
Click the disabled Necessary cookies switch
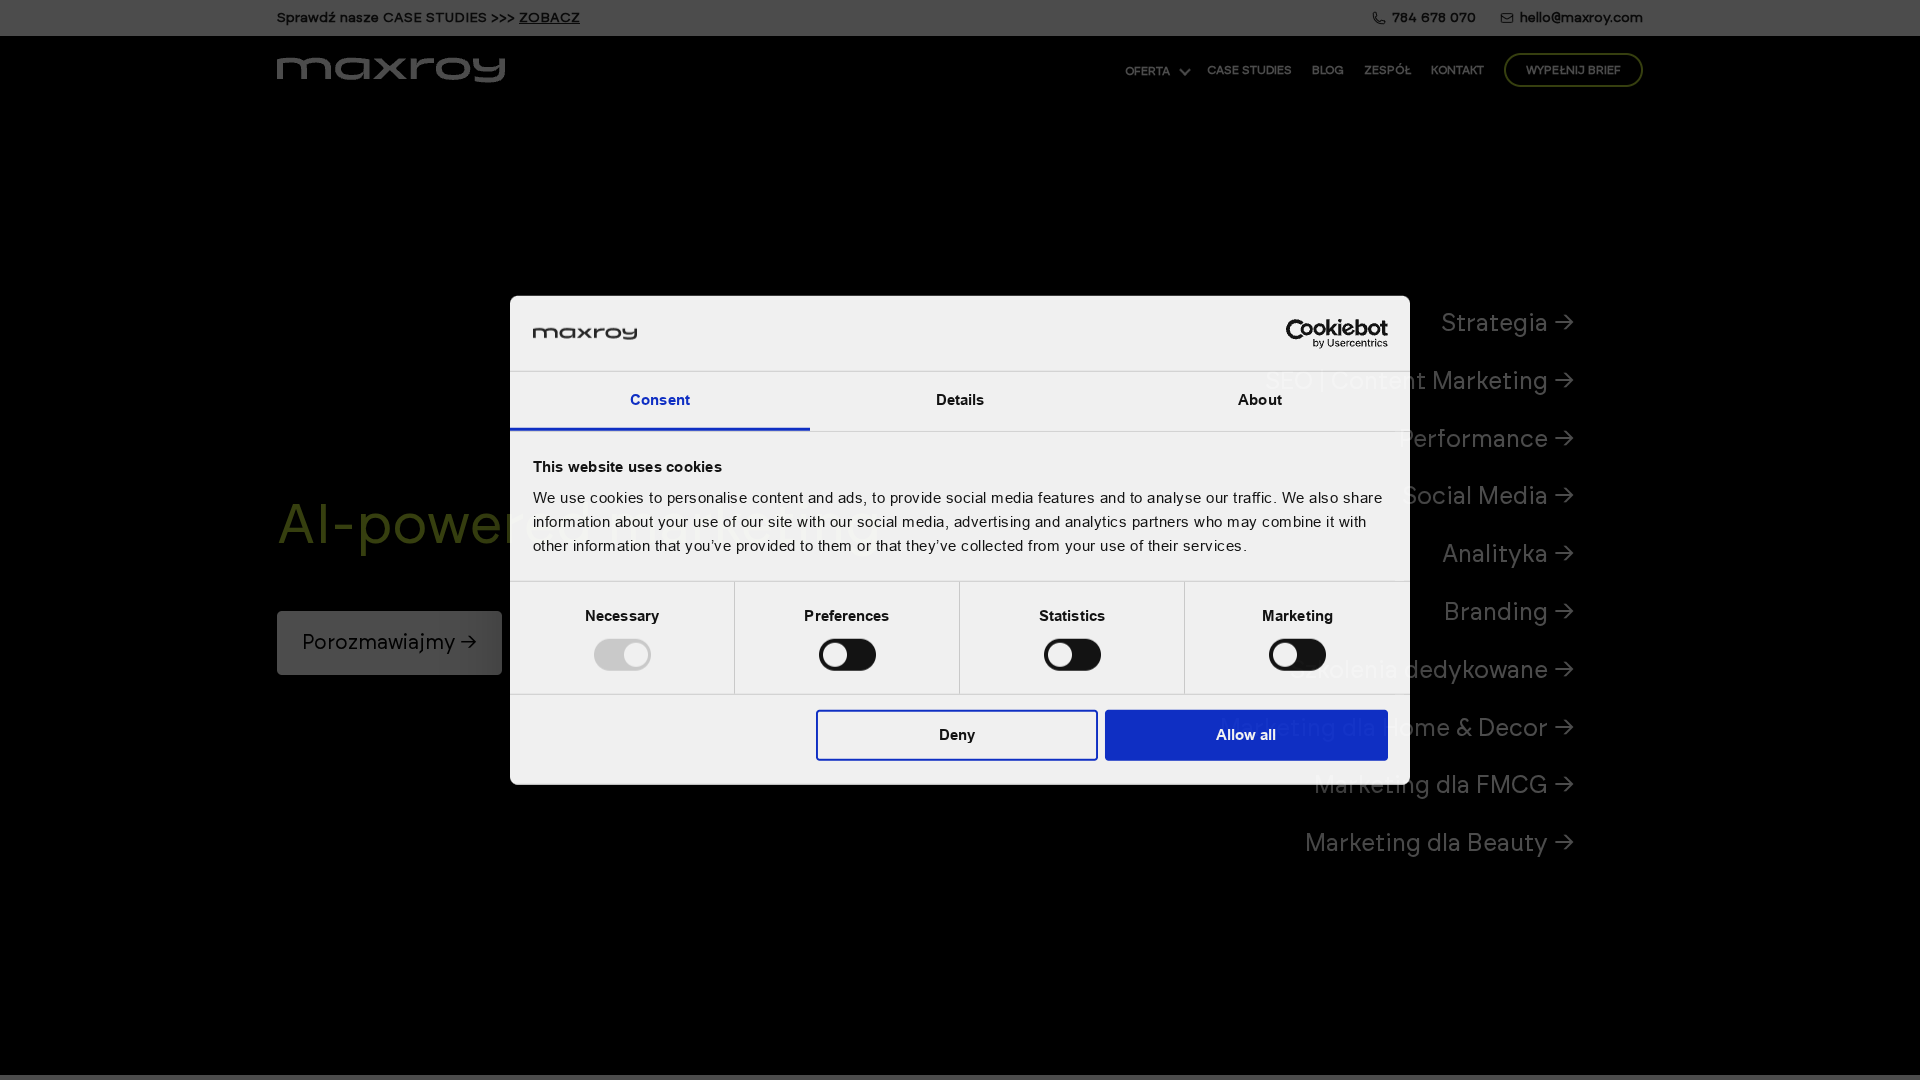coord(622,654)
